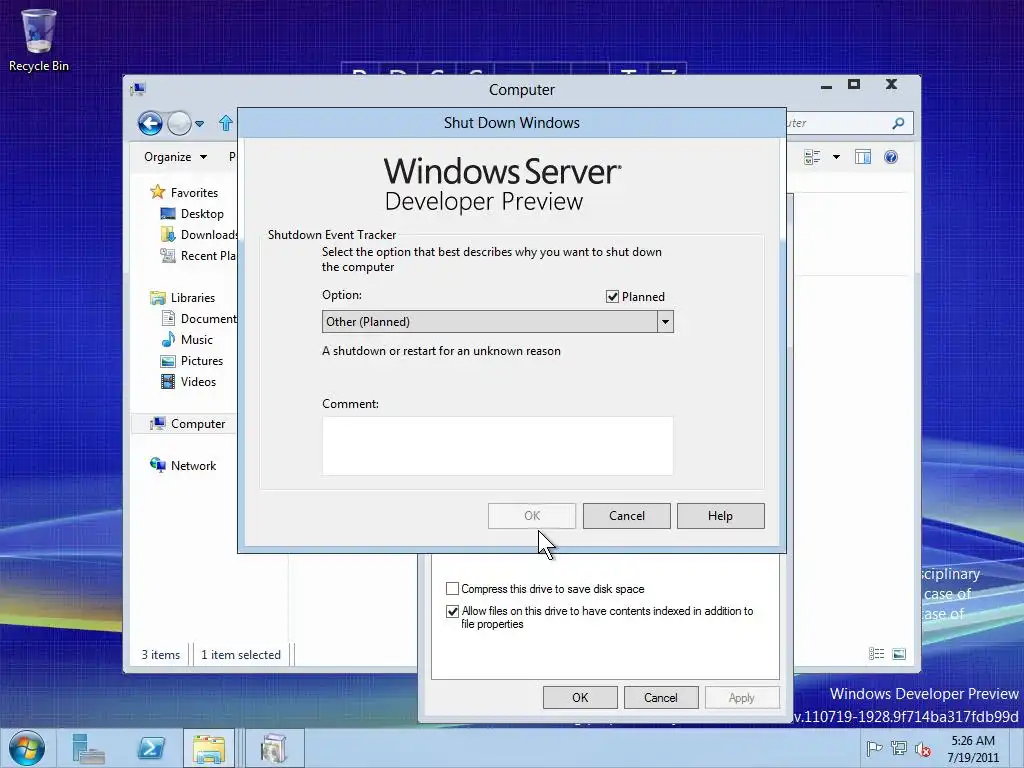The height and width of the screenshot is (768, 1024).
Task: Select Desktop under Favorites
Action: tap(192, 214)
